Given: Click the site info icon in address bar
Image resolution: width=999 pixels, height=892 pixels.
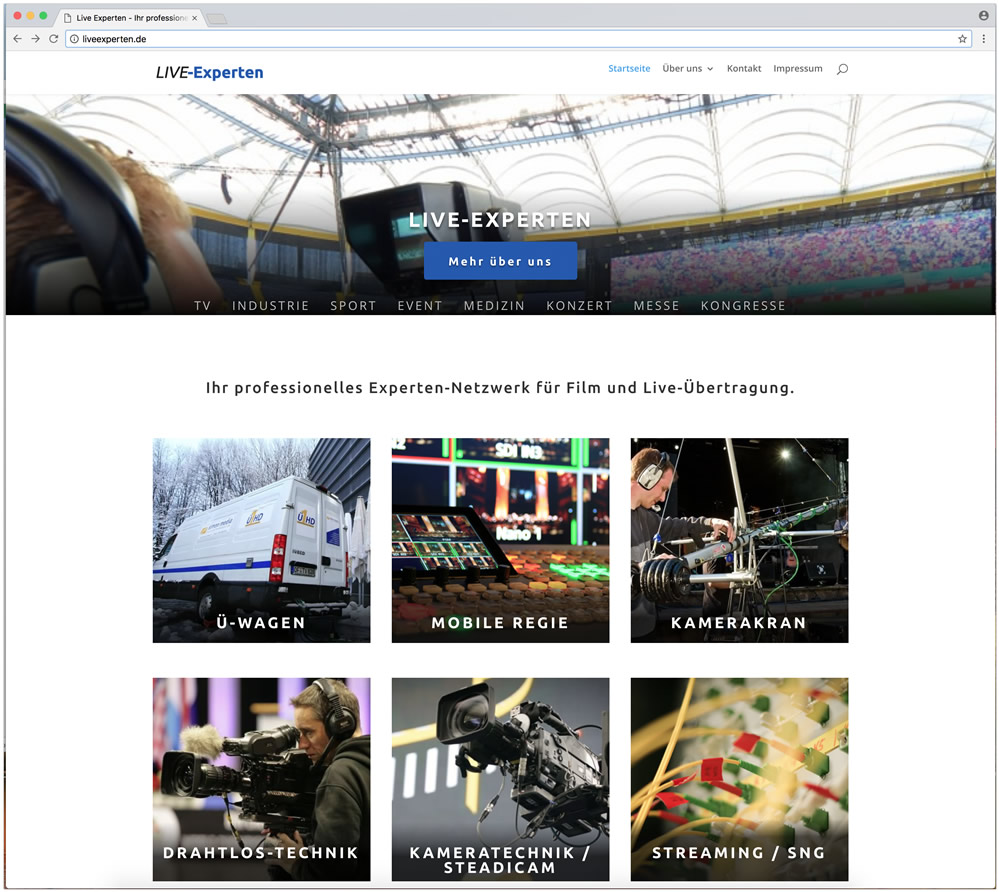Looking at the screenshot, I should point(74,39).
